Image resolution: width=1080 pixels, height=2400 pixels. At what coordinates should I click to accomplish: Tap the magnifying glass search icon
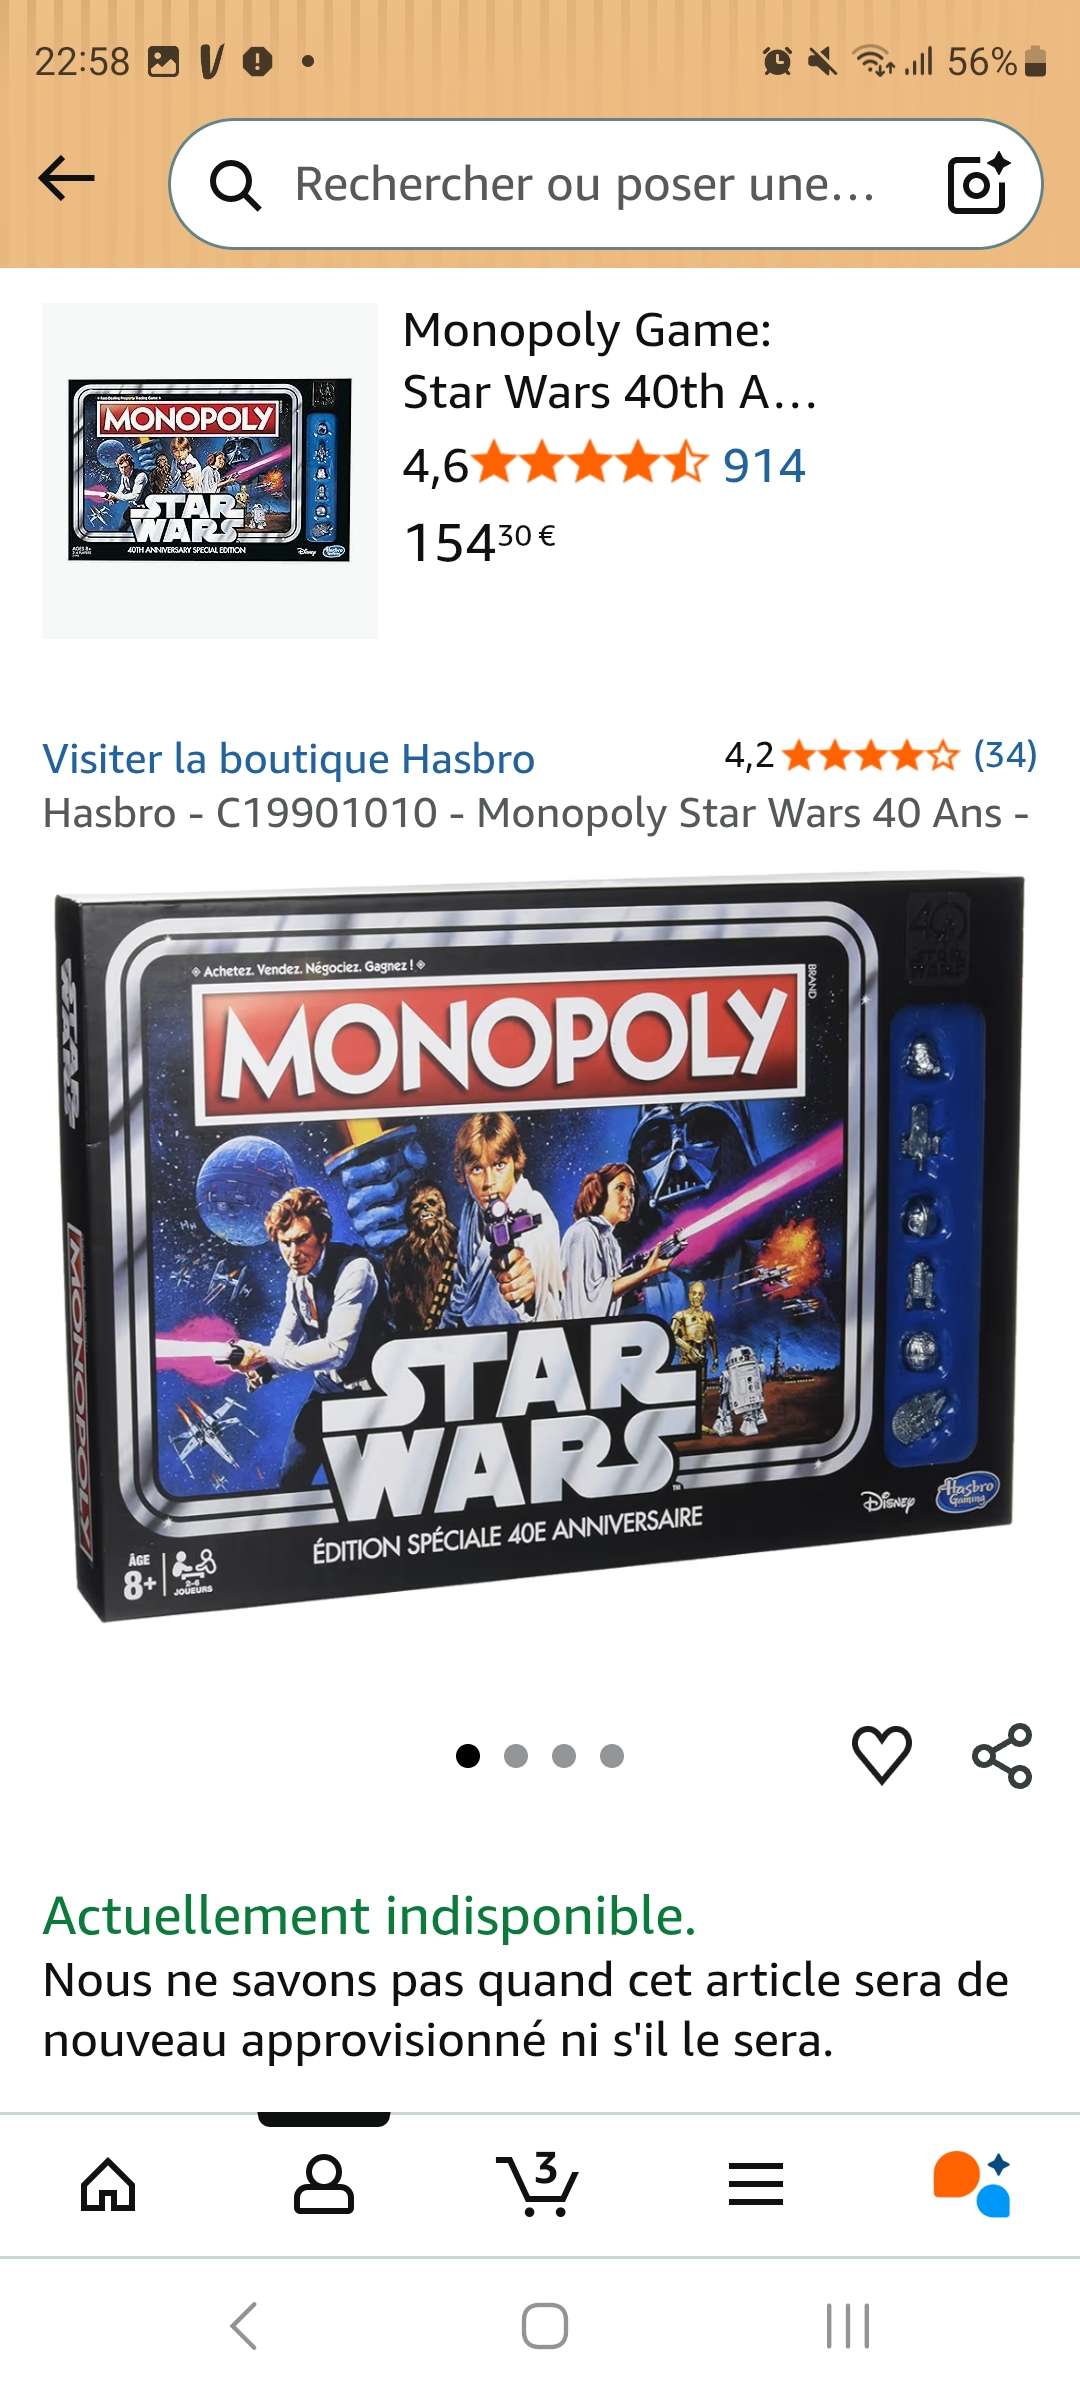(x=235, y=185)
